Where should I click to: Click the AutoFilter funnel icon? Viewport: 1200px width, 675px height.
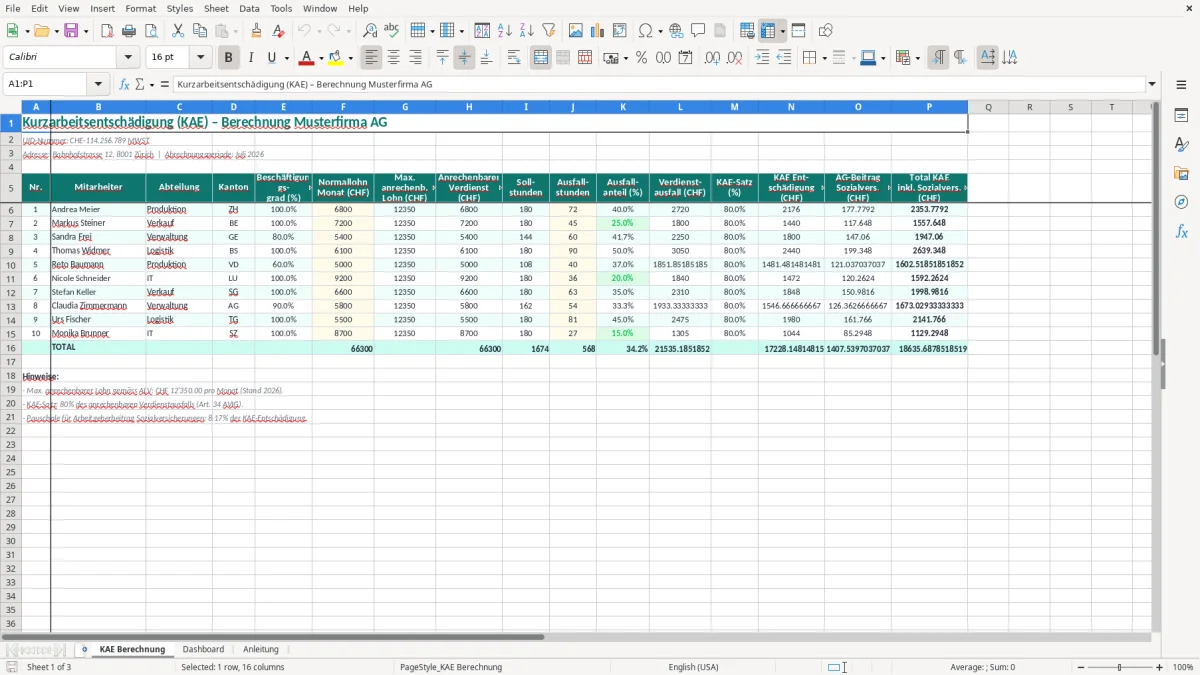[548, 31]
